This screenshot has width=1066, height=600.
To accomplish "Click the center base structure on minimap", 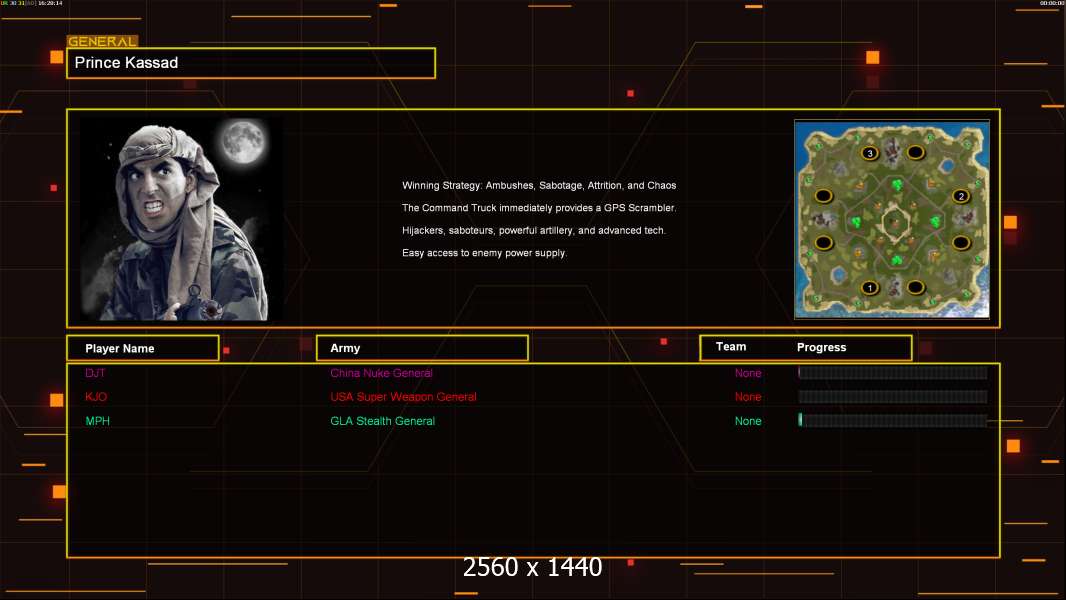I will pyautogui.click(x=893, y=222).
